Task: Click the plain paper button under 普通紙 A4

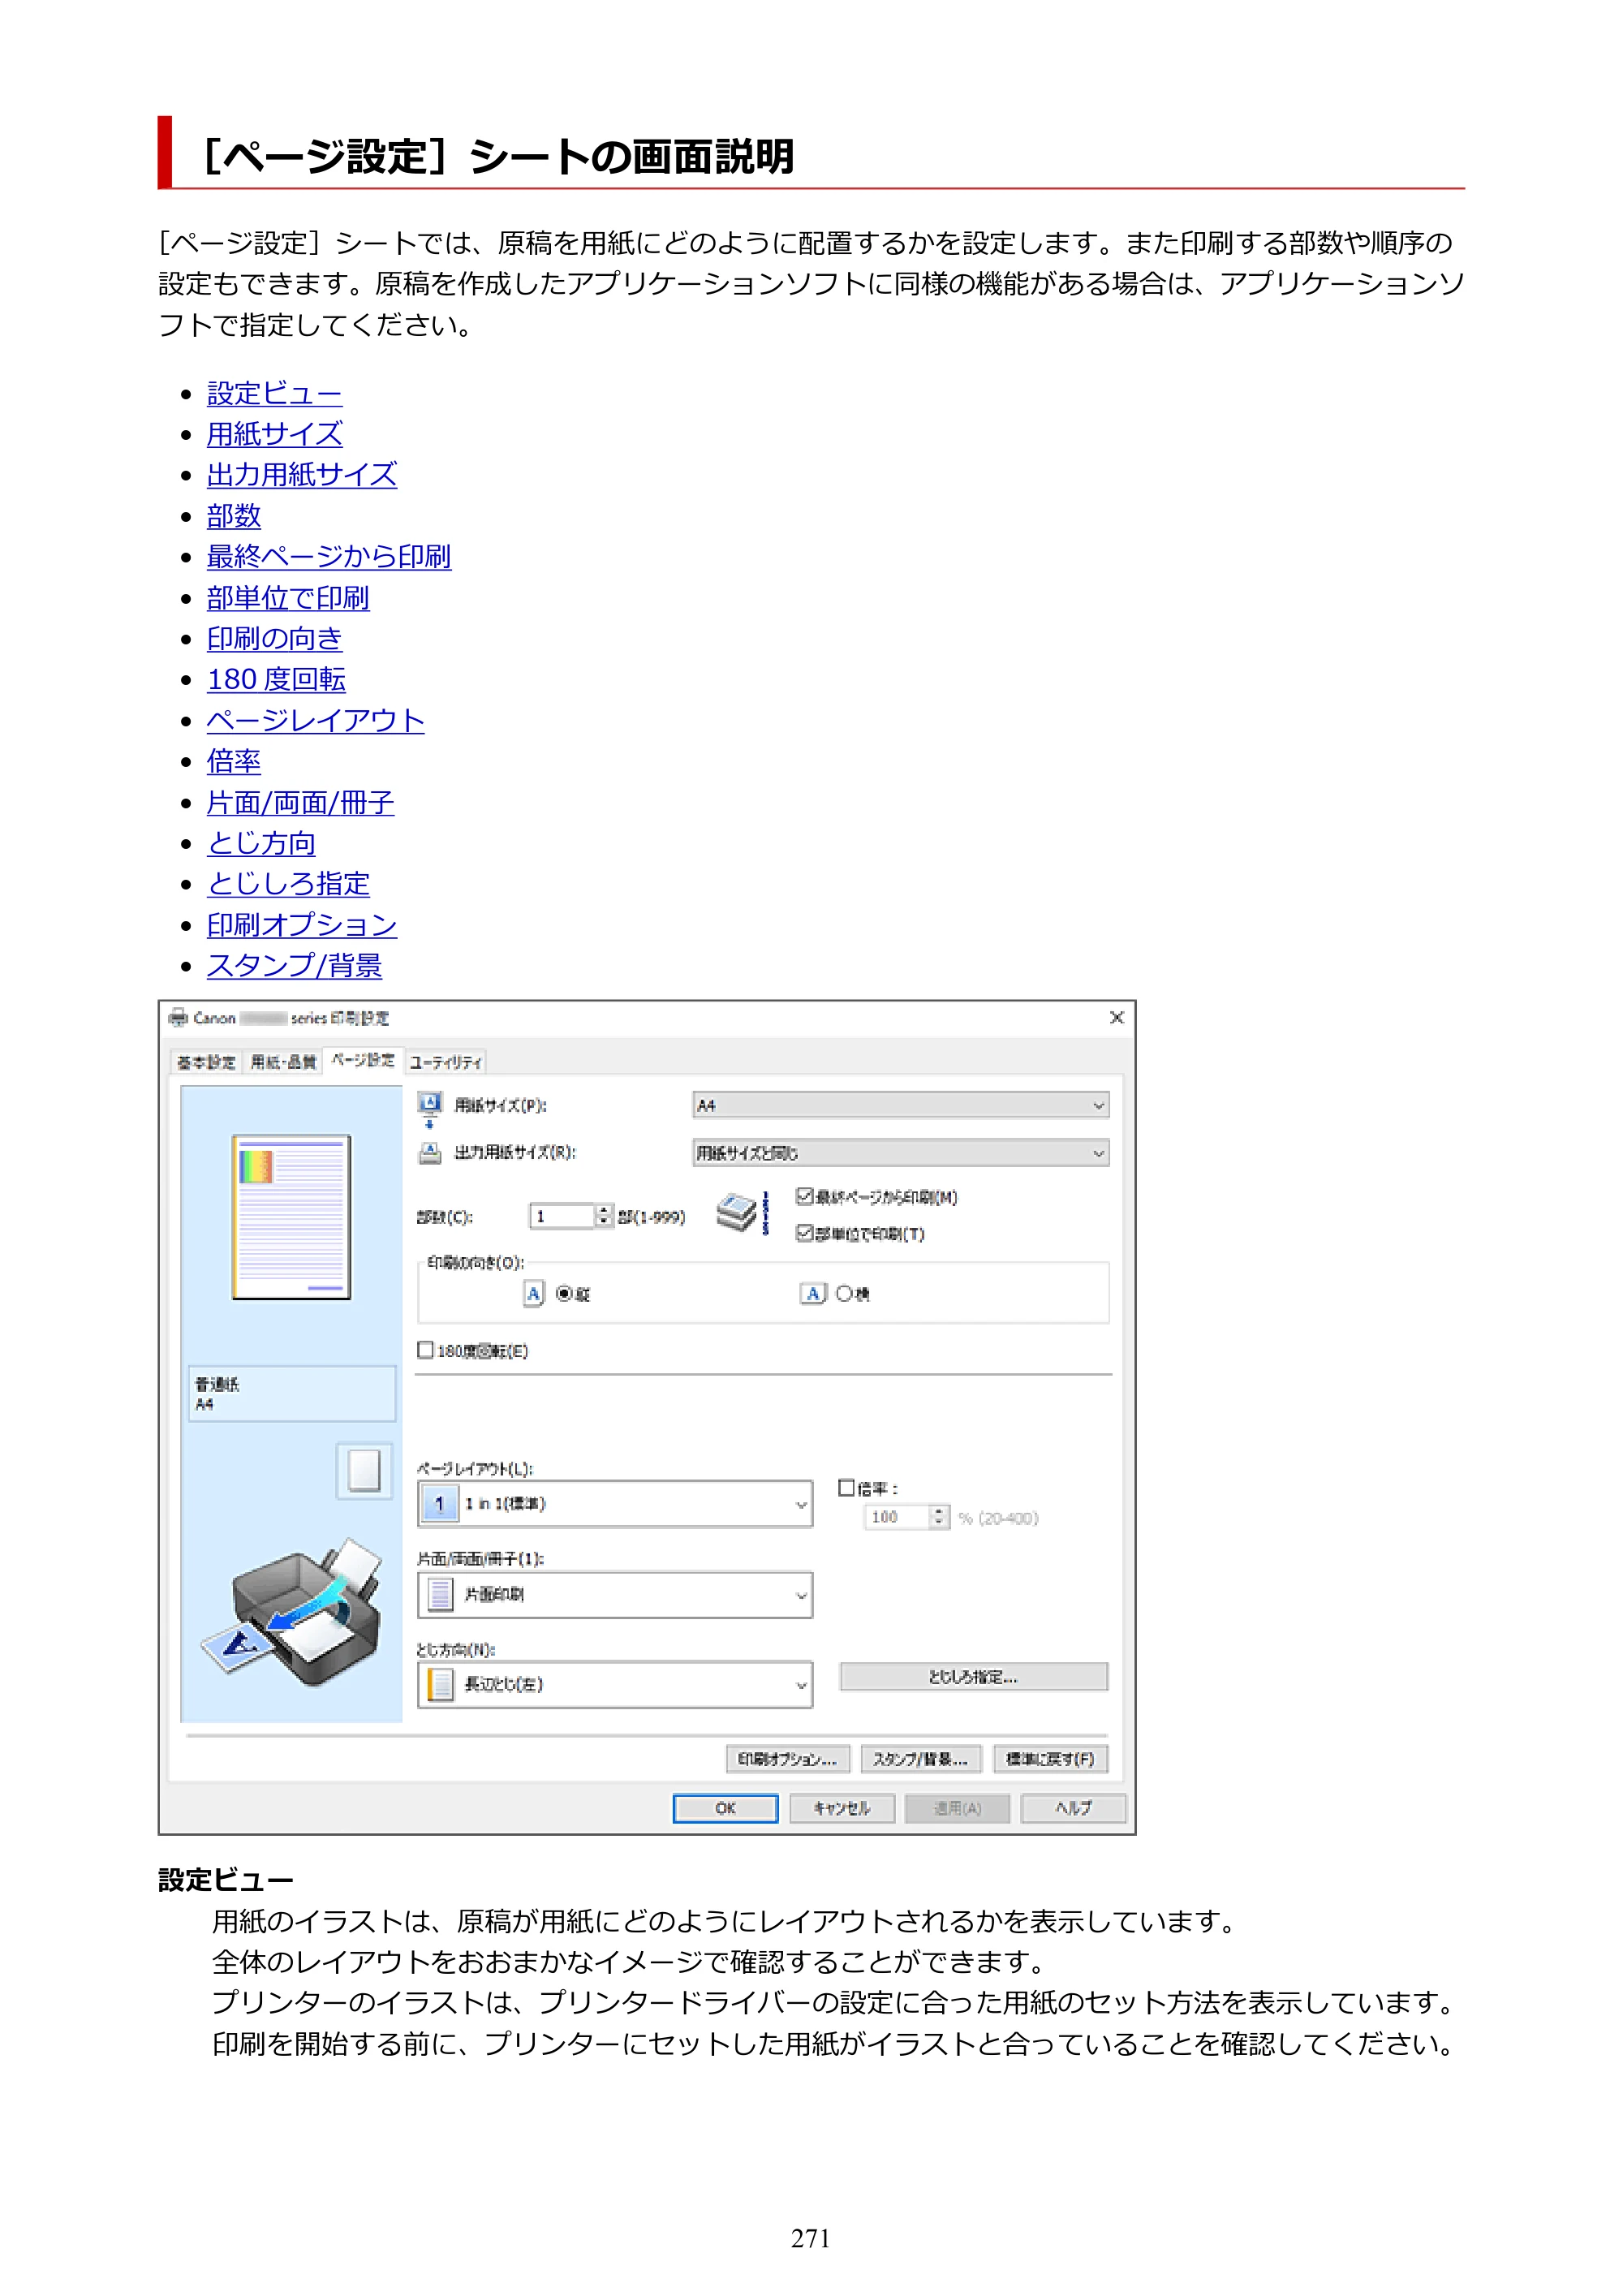Action: coord(364,1471)
